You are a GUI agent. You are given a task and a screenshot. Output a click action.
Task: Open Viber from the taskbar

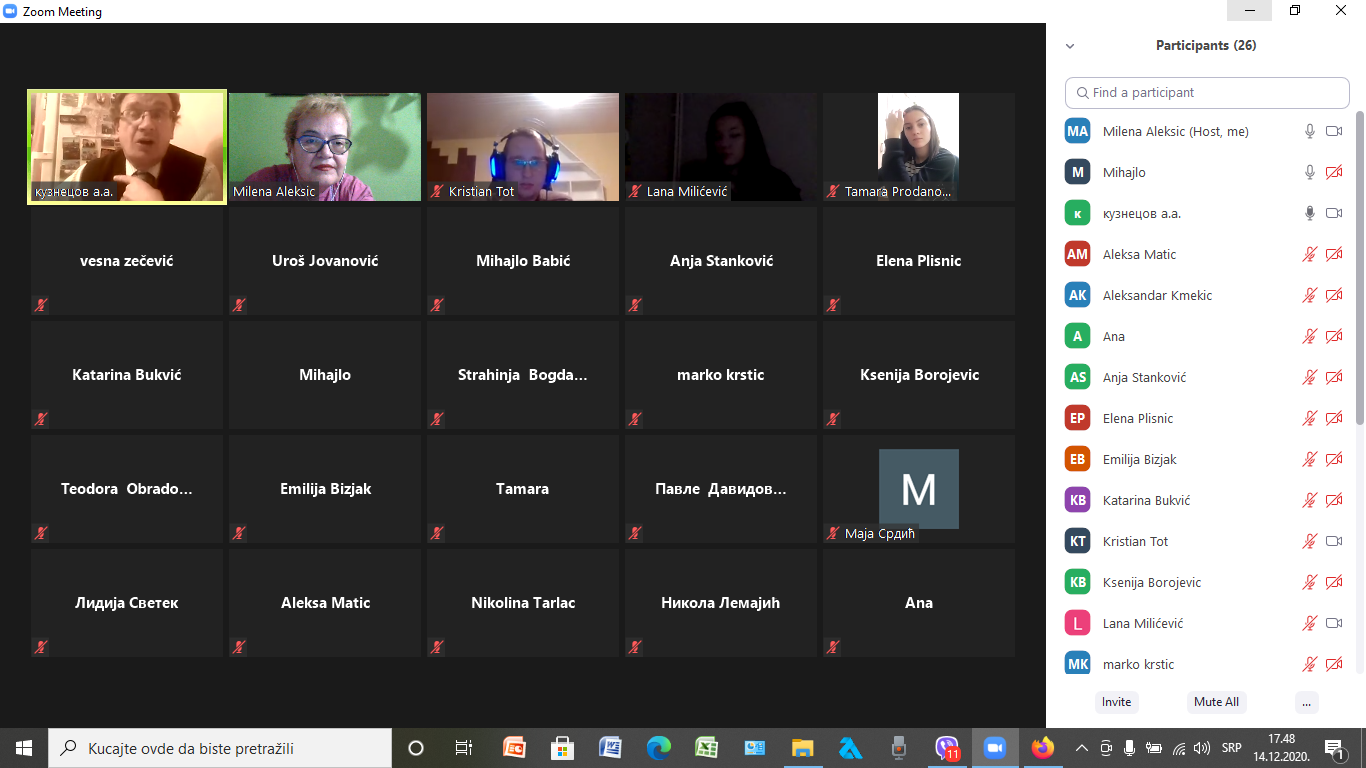946,747
